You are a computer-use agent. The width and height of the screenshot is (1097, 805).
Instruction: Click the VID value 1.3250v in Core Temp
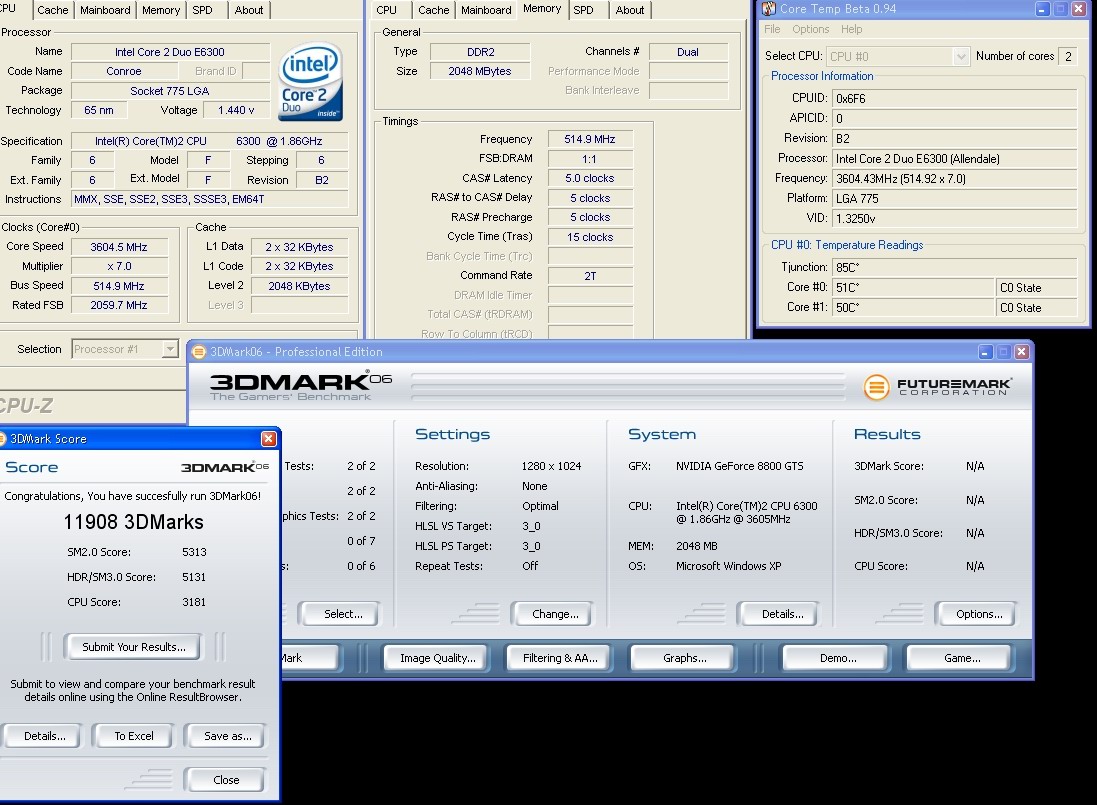tap(954, 218)
